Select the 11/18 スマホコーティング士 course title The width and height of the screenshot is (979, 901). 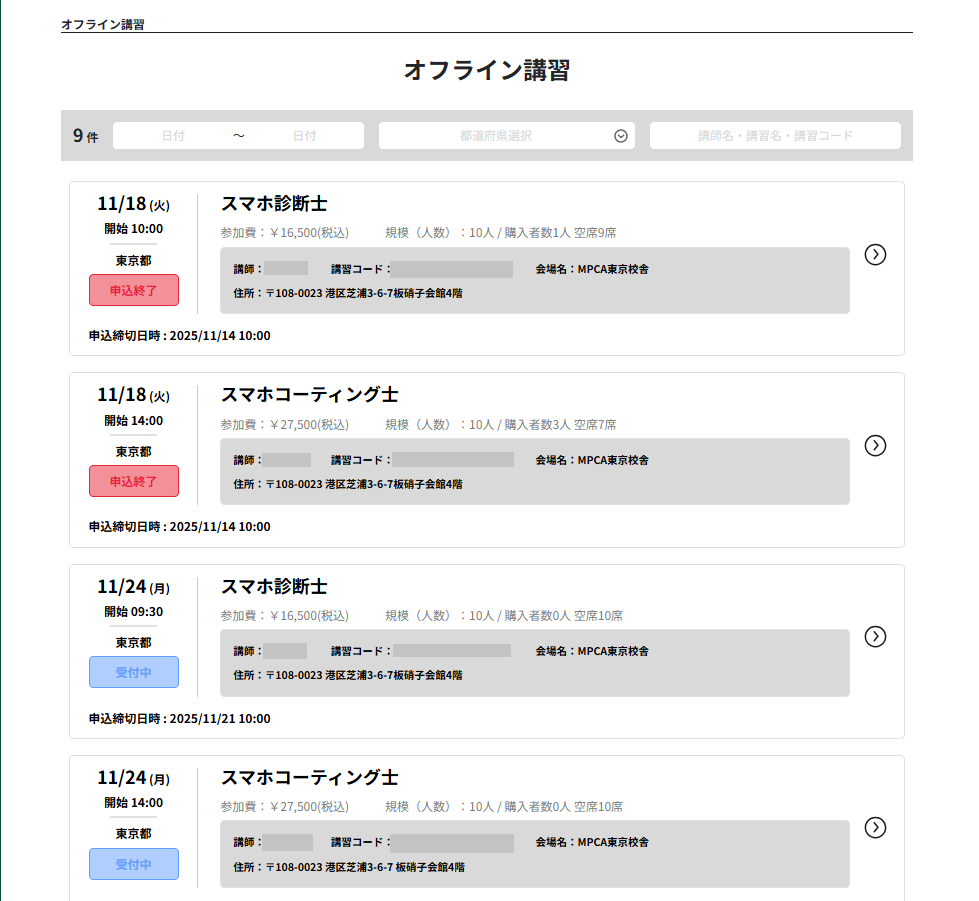click(x=309, y=394)
